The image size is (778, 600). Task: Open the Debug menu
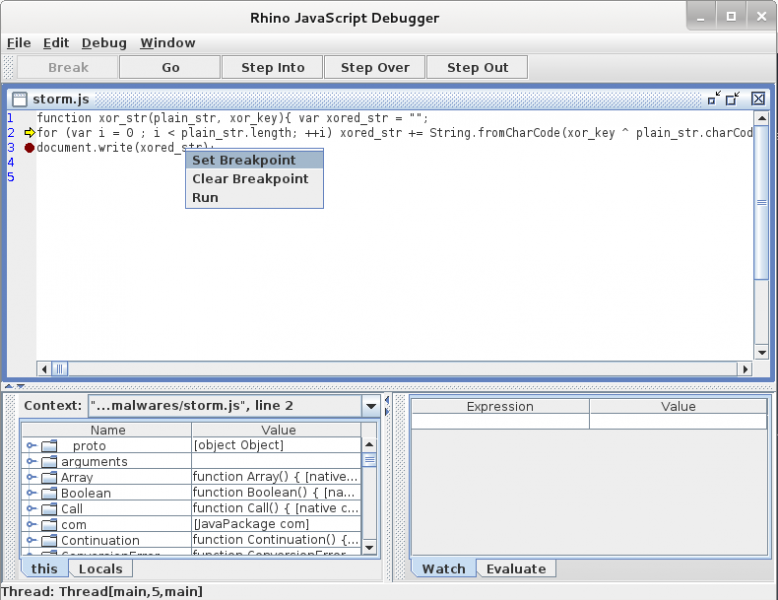pyautogui.click(x=104, y=43)
